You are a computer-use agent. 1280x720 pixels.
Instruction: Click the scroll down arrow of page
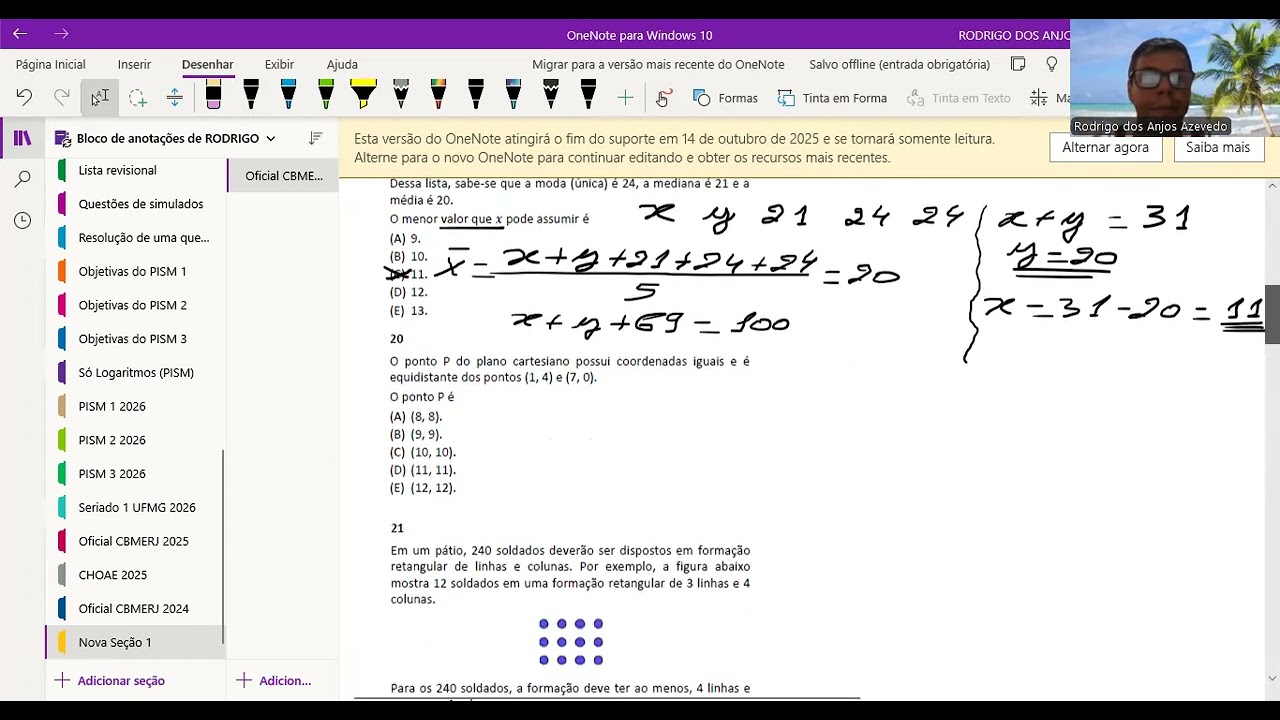(x=1272, y=678)
